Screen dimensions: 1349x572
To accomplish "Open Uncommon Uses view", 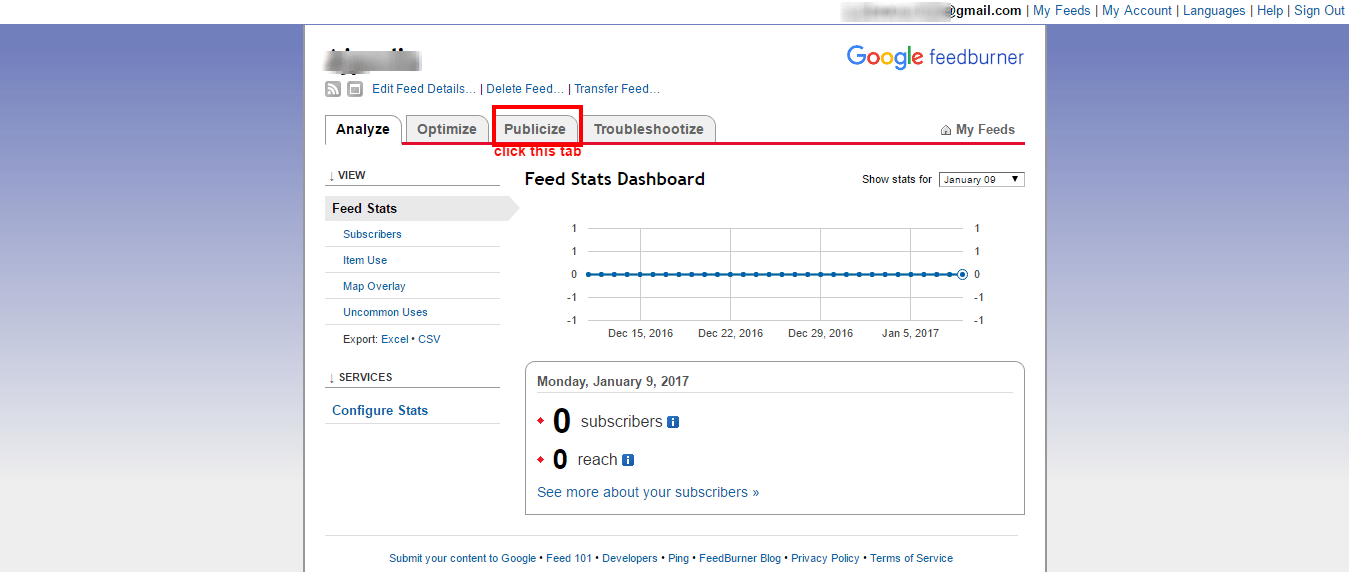I will (x=385, y=312).
